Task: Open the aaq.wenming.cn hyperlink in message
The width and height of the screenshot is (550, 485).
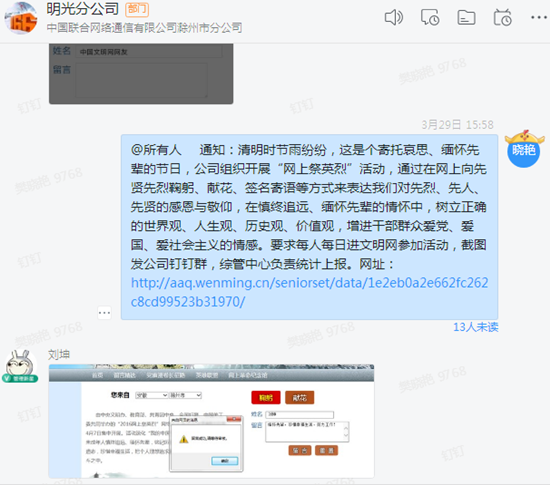Action: [x=309, y=292]
